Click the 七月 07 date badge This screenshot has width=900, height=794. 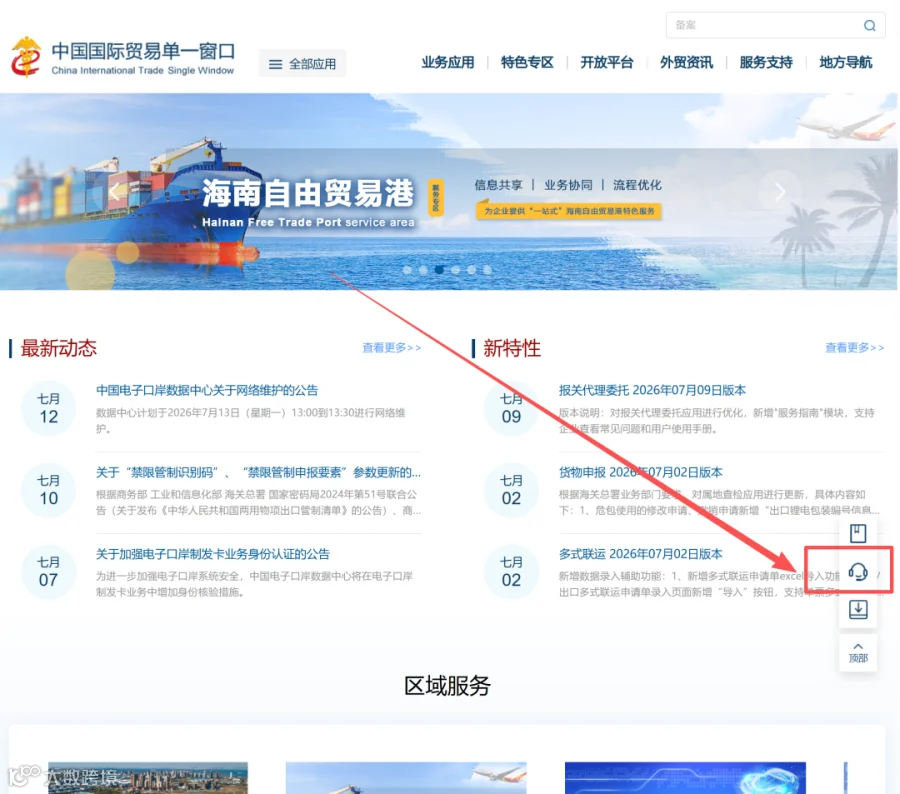coord(49,572)
